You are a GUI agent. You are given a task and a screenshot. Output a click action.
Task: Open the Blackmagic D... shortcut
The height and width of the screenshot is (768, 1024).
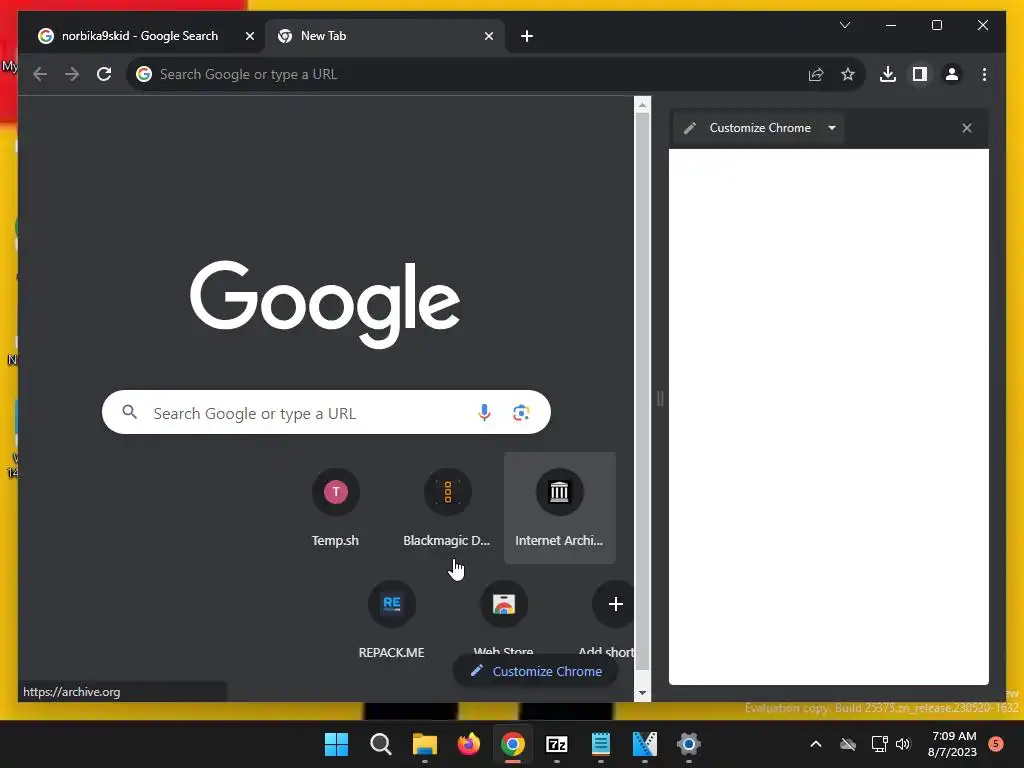pyautogui.click(x=447, y=508)
